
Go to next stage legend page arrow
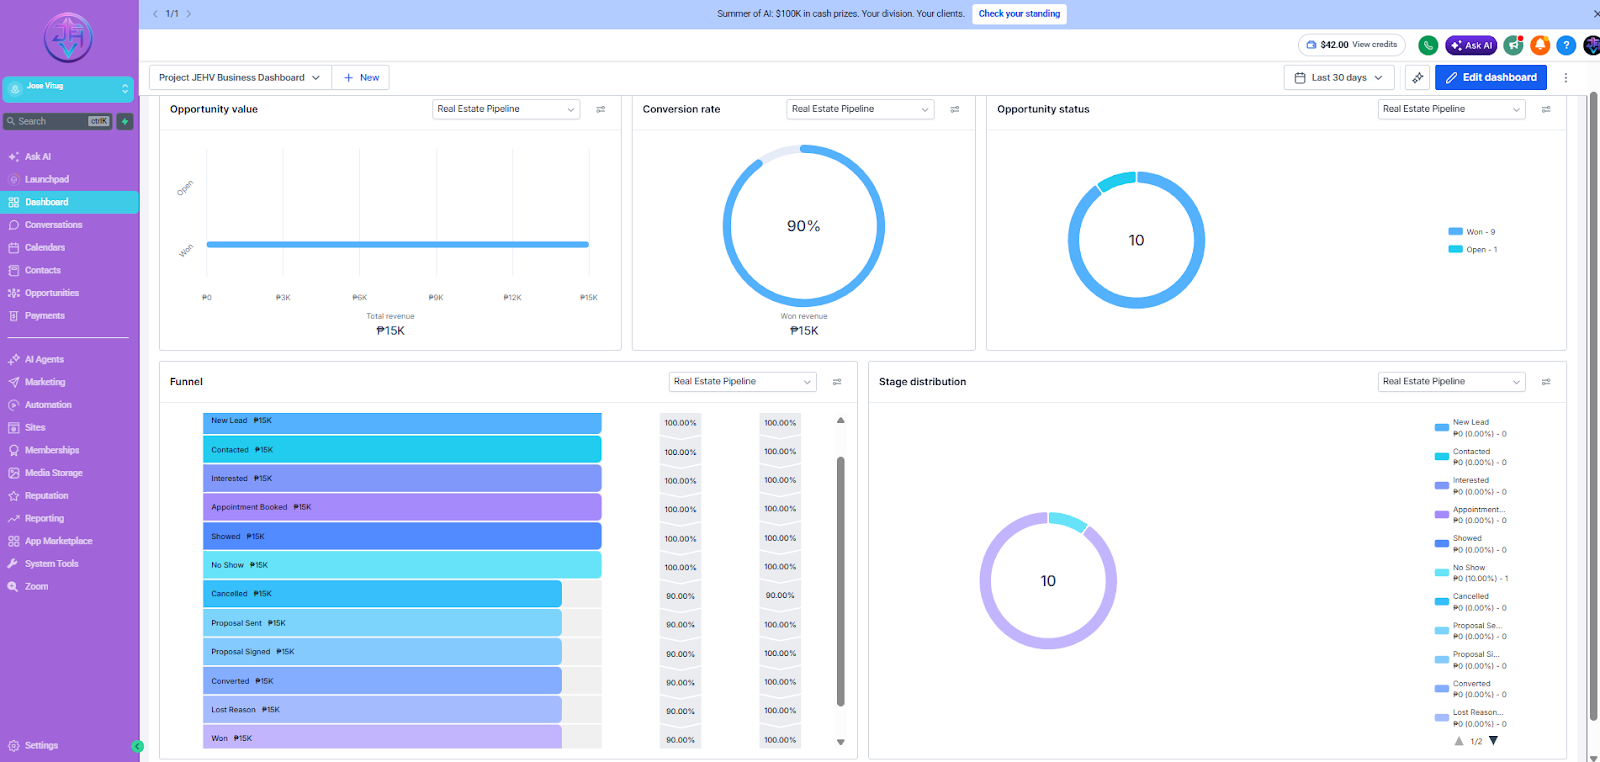point(1494,741)
